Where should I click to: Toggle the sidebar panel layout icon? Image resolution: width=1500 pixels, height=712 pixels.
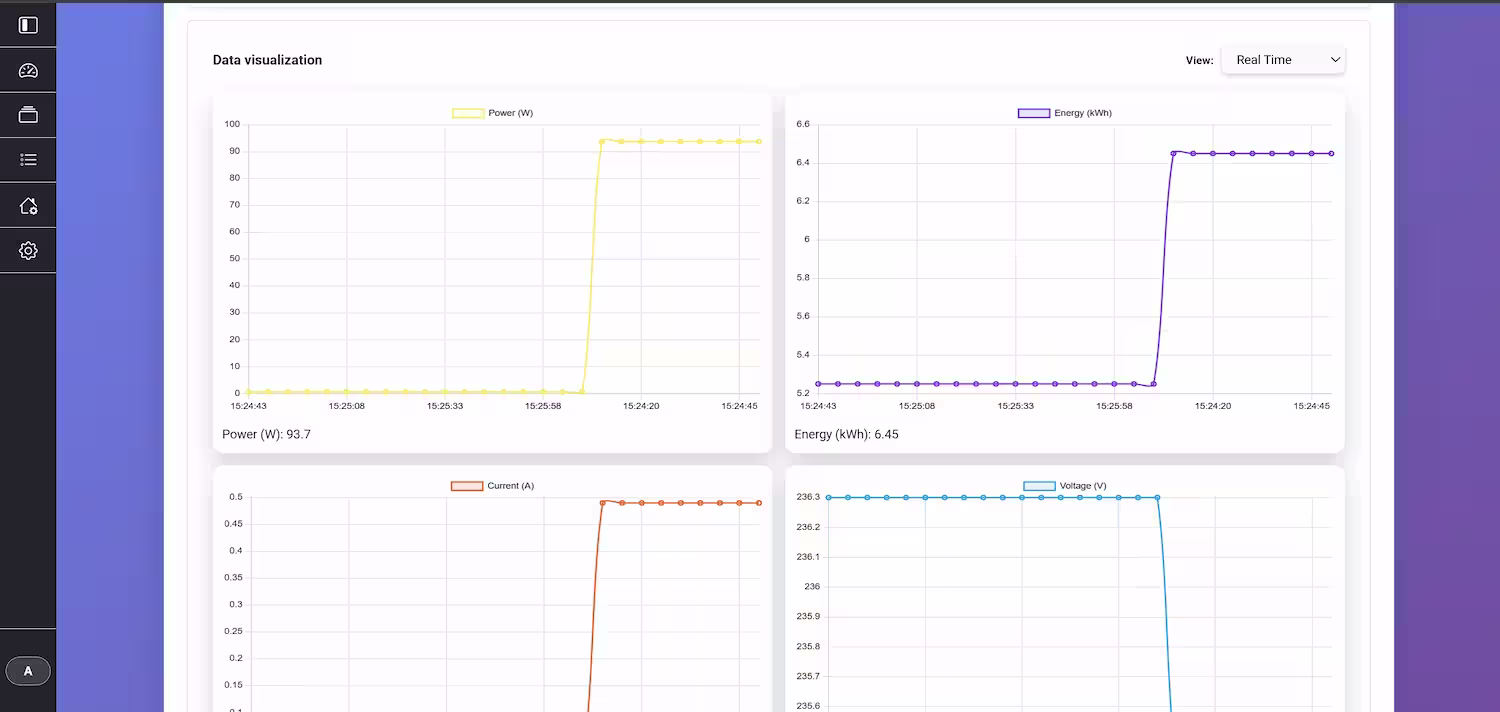point(28,25)
